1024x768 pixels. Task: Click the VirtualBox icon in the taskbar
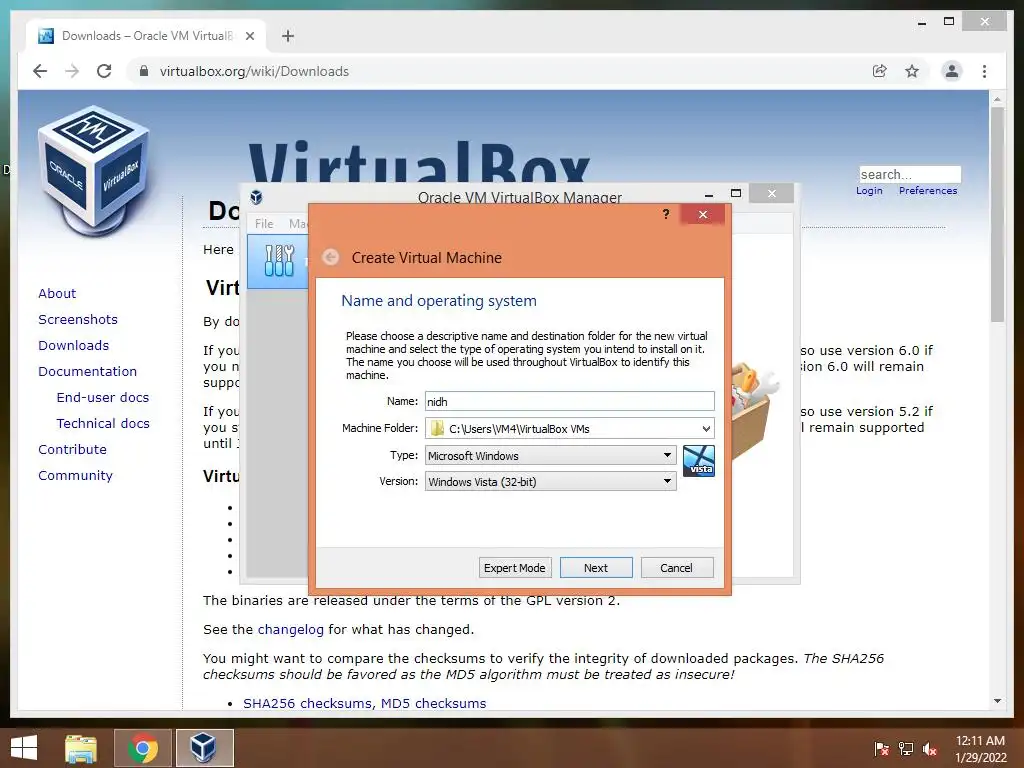(204, 748)
